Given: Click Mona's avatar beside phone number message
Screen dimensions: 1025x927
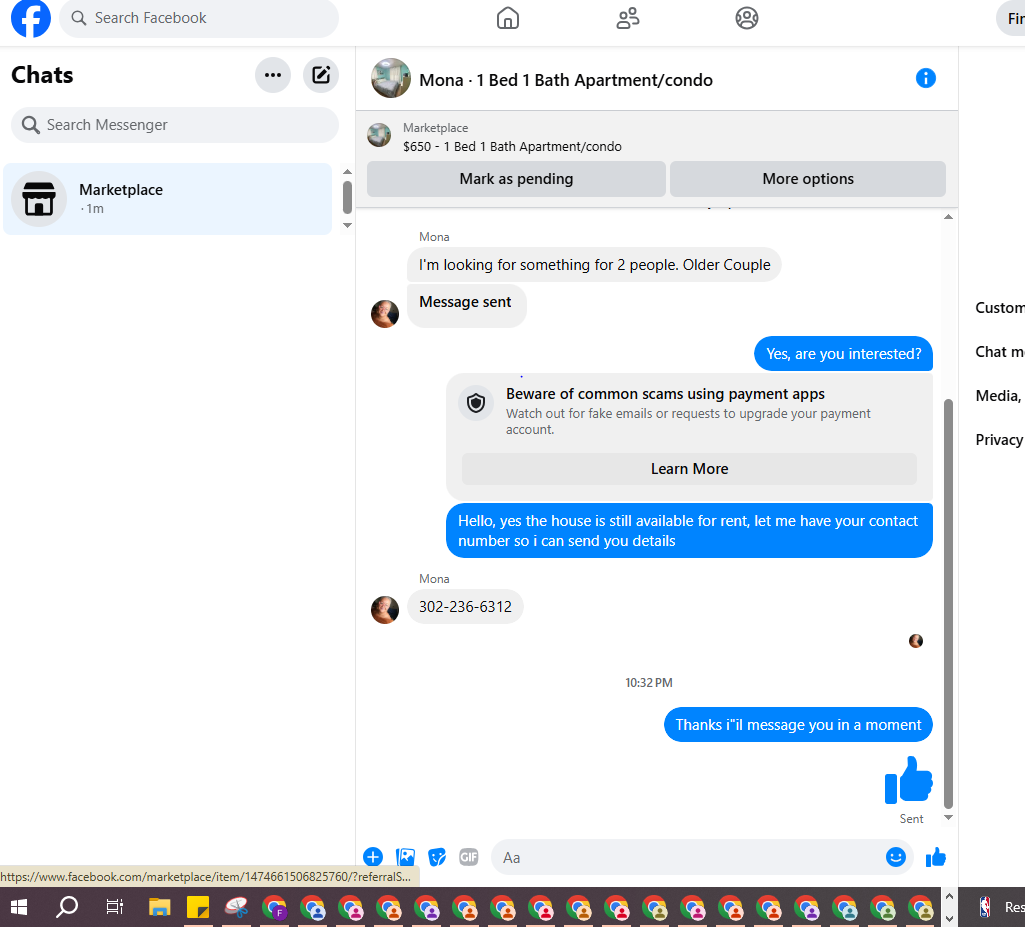Looking at the screenshot, I should tap(385, 610).
